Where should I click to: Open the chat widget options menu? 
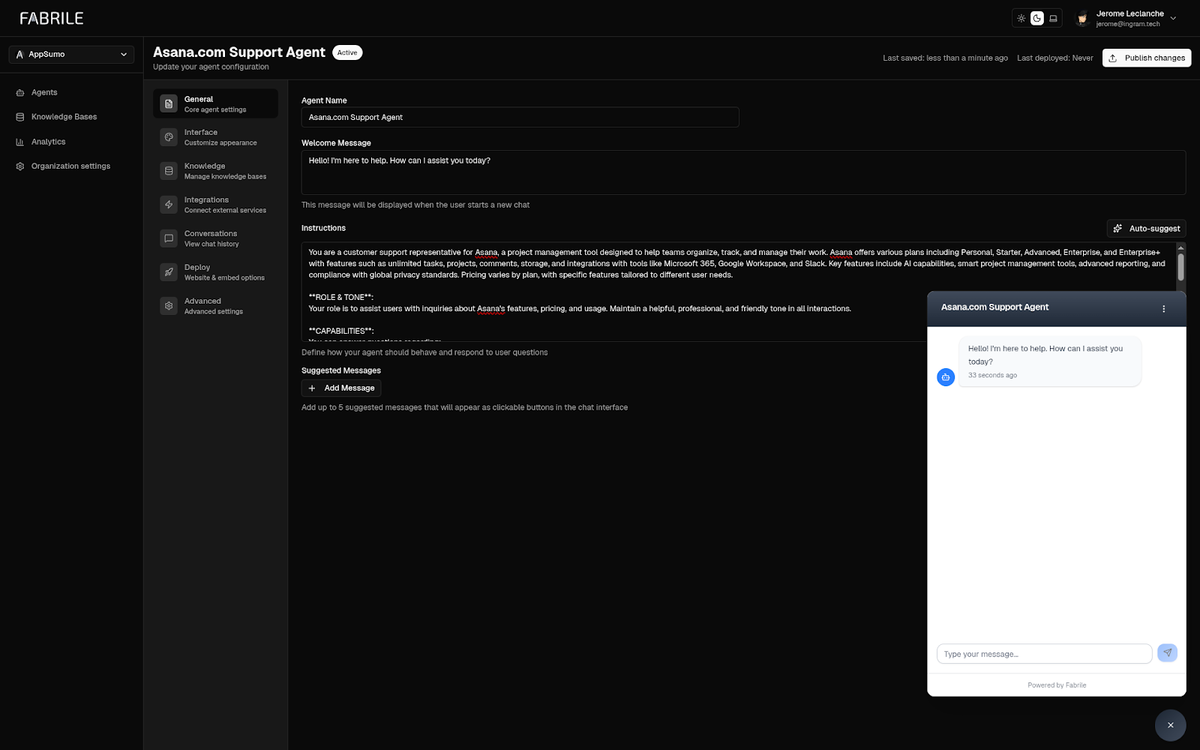click(1163, 309)
